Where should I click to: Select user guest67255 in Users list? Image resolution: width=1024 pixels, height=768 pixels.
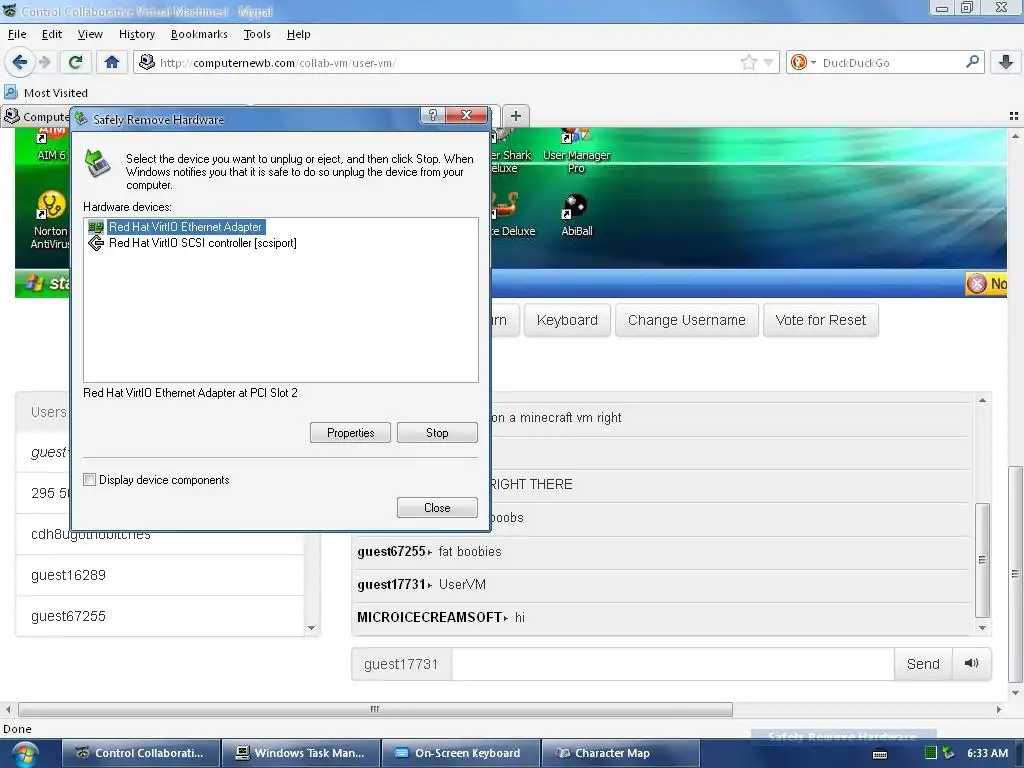point(160,616)
